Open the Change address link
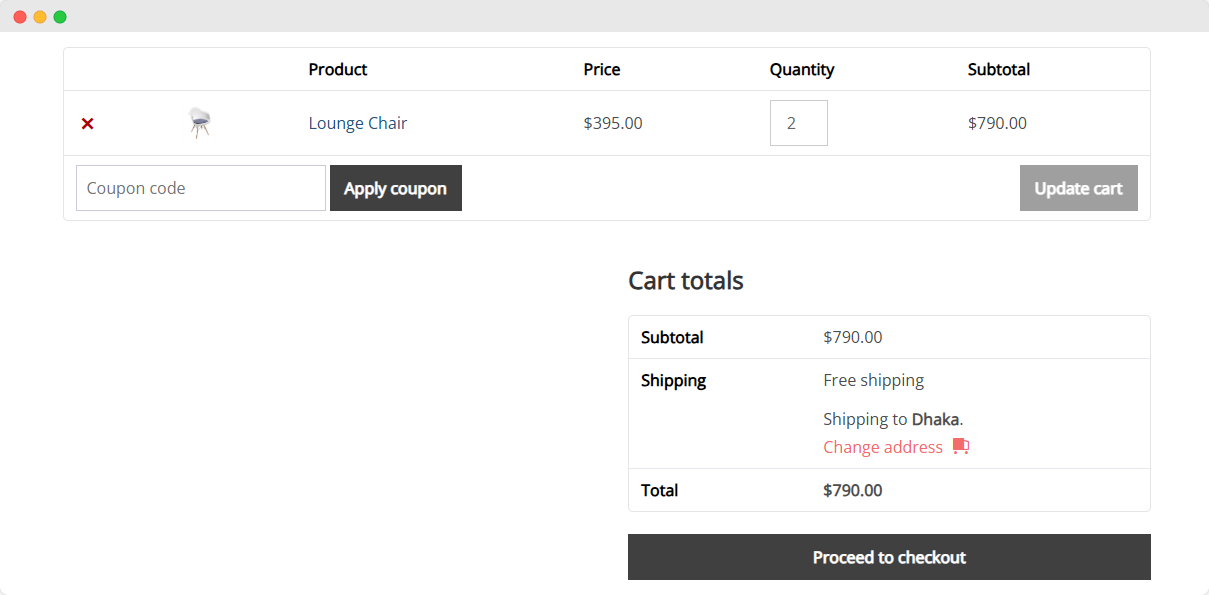Screen dimensions: 1209x595 (883, 447)
